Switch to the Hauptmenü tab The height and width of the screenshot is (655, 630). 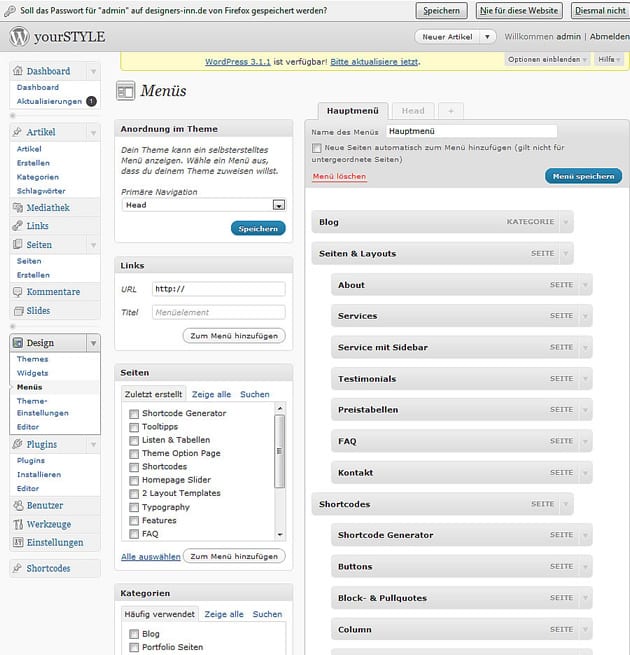click(353, 111)
